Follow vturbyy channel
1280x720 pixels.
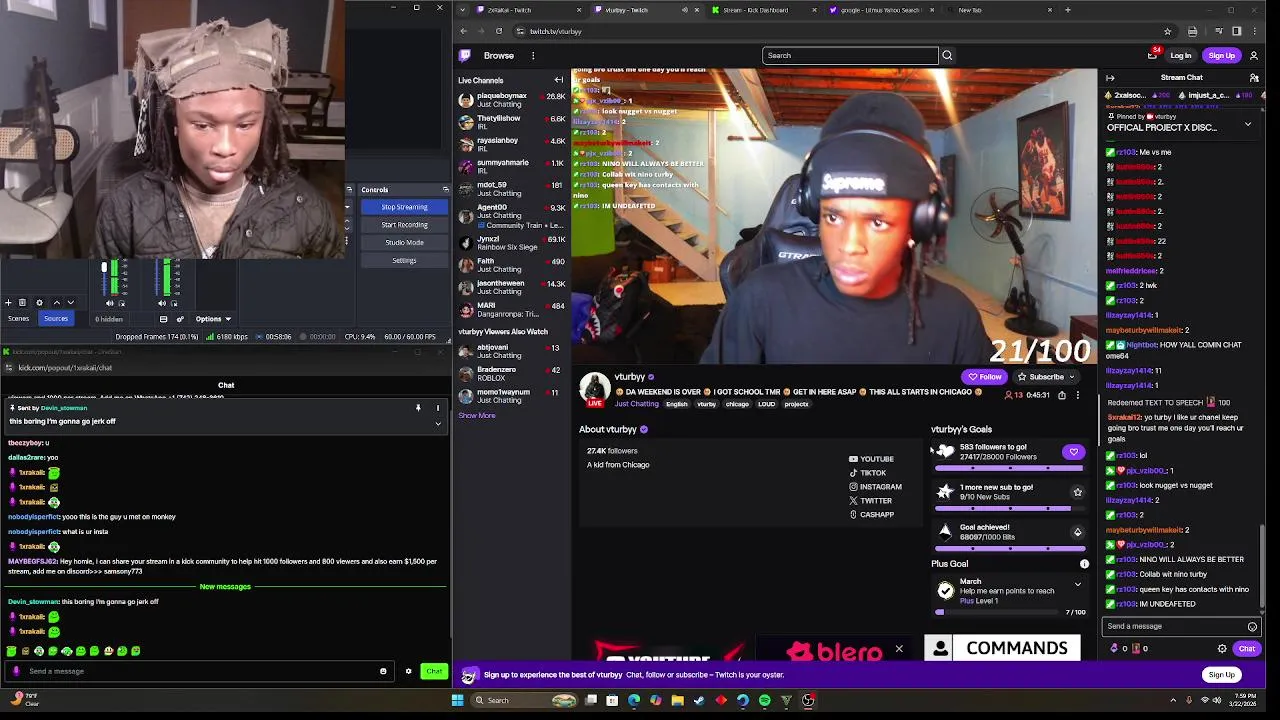[985, 377]
